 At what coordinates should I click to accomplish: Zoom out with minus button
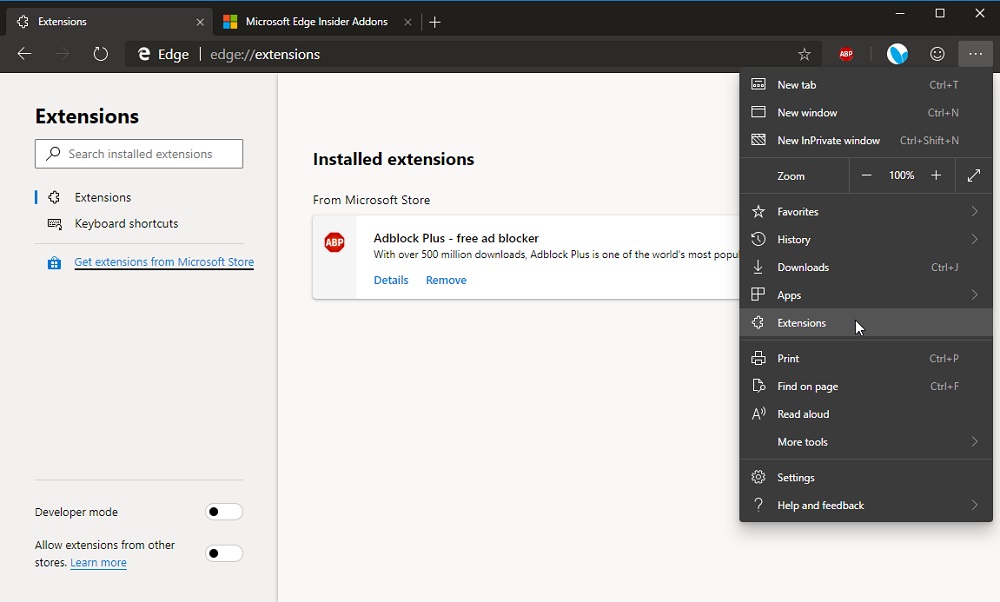pos(866,175)
